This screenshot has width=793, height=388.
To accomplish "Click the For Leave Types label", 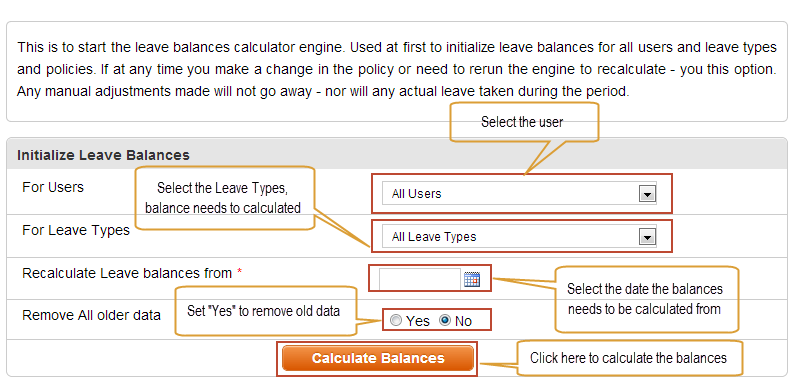I will pos(76,230).
